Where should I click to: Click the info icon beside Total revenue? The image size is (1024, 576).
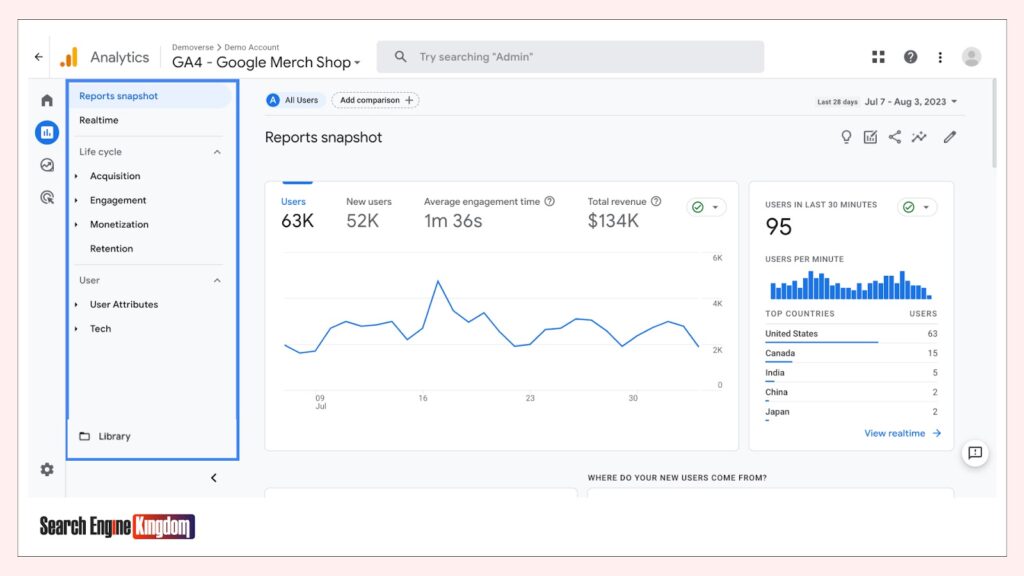(656, 201)
